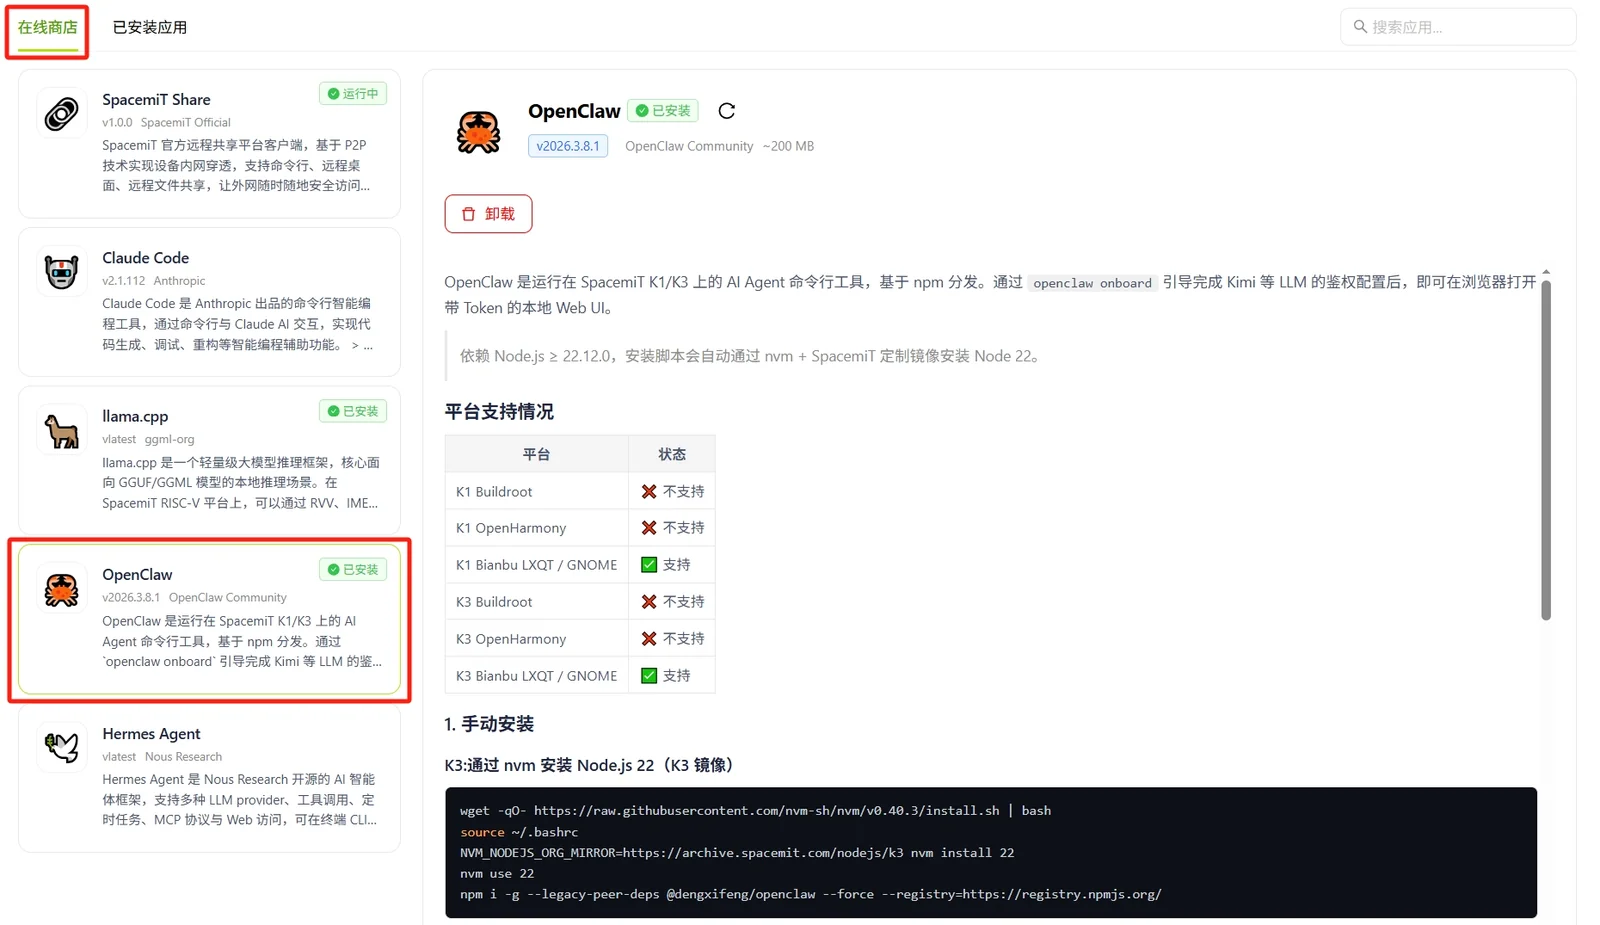Click the K3 nvm install subheading
1600x925 pixels.
coord(592,765)
